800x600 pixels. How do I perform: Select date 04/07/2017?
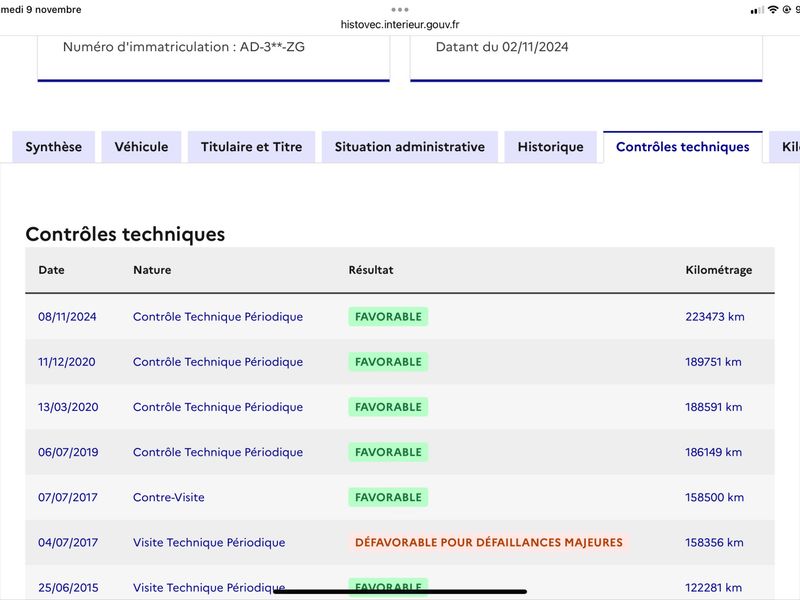tap(68, 542)
